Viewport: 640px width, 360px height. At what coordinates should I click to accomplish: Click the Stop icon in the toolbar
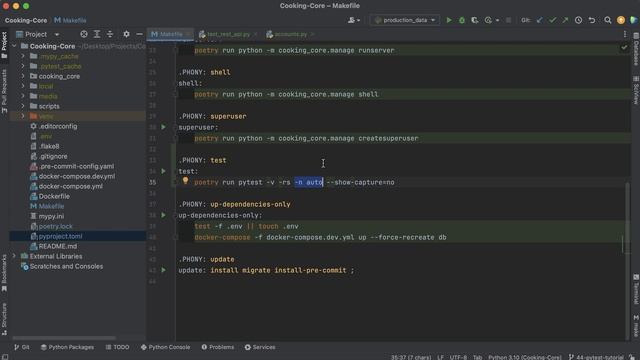[508, 20]
